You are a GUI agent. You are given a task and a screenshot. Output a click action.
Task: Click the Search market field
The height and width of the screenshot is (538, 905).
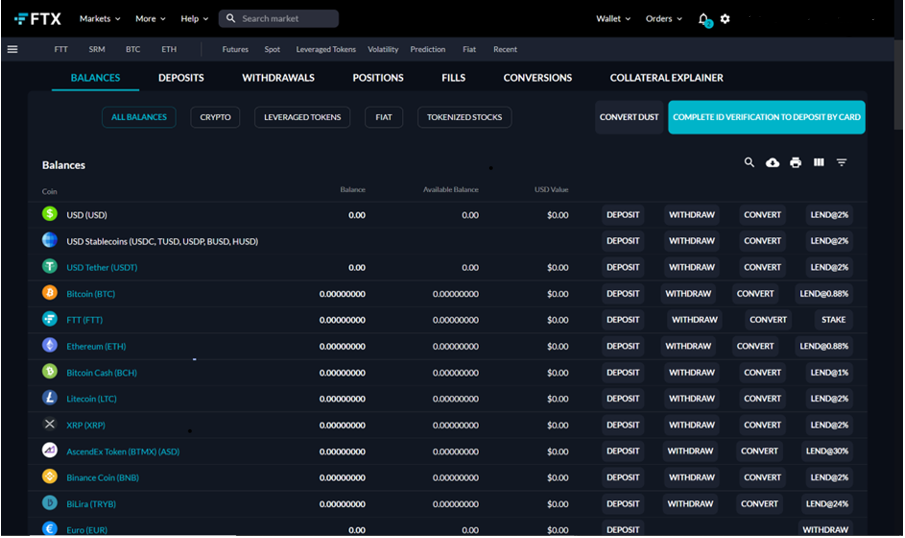click(279, 19)
